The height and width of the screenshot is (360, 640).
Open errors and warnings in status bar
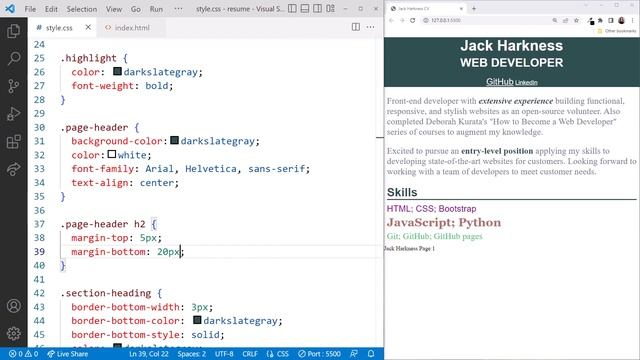(x=23, y=354)
